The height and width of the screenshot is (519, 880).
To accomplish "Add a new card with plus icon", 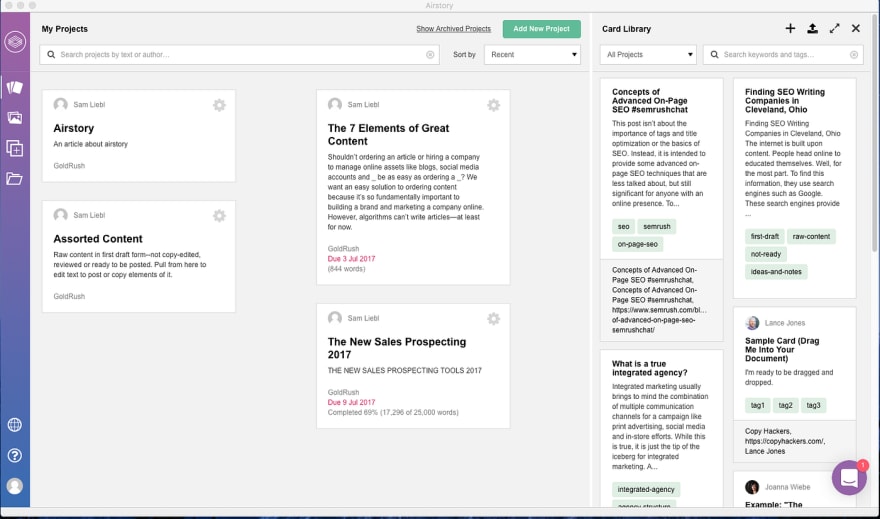I will 790,29.
